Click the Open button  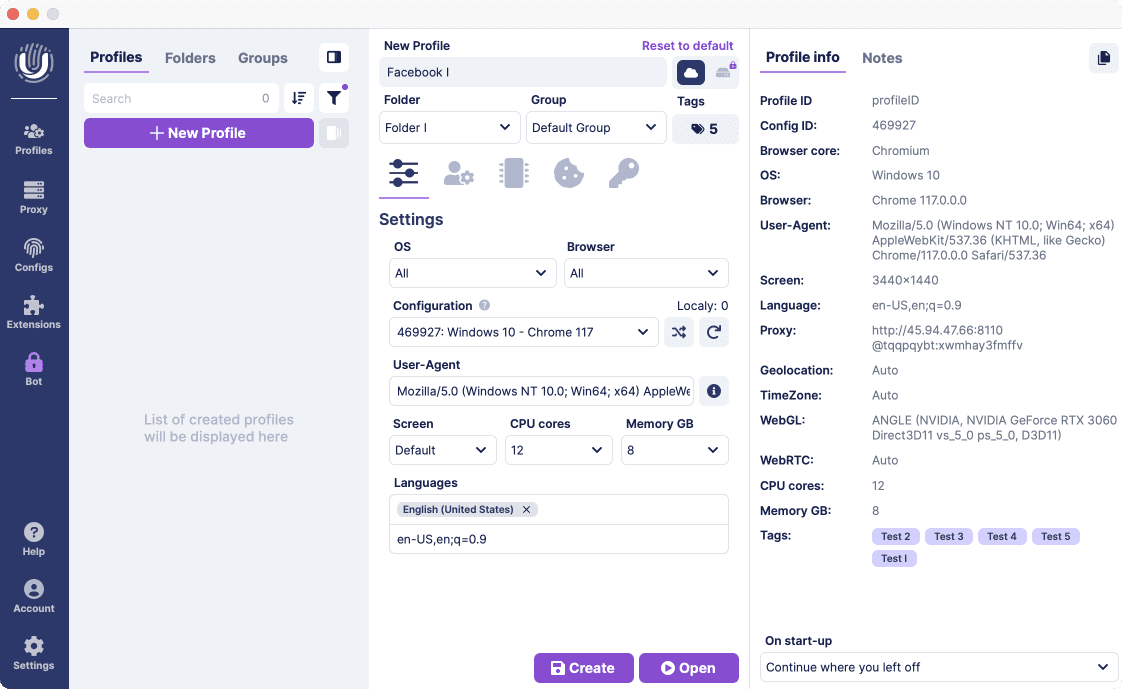click(688, 668)
